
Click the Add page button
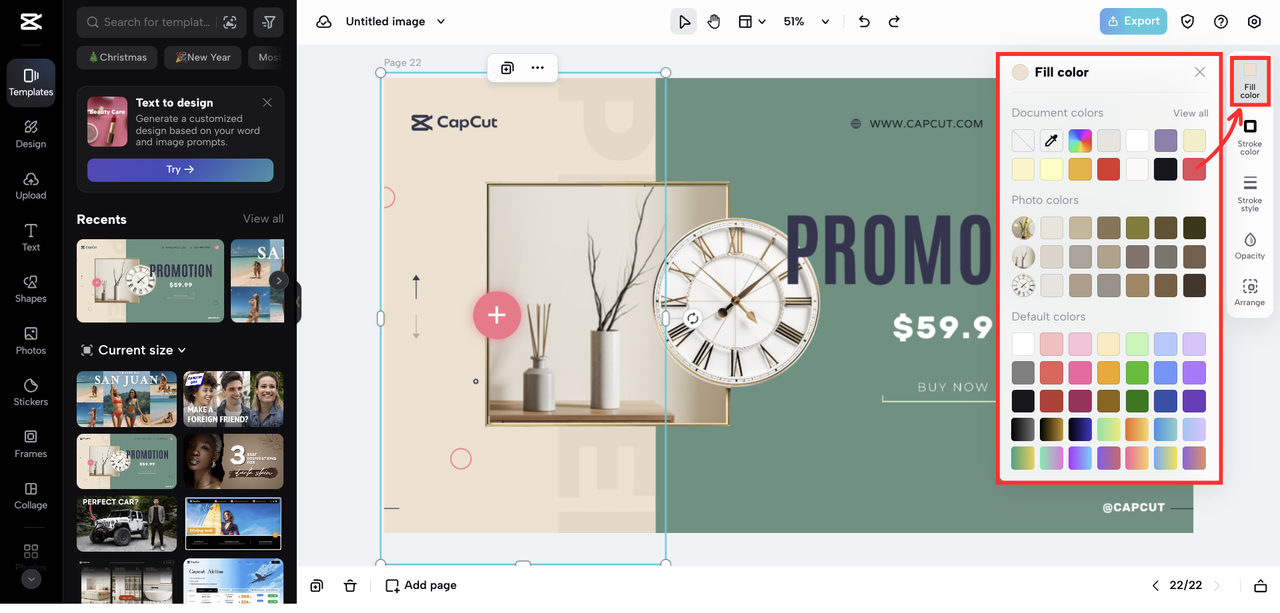[x=421, y=585]
